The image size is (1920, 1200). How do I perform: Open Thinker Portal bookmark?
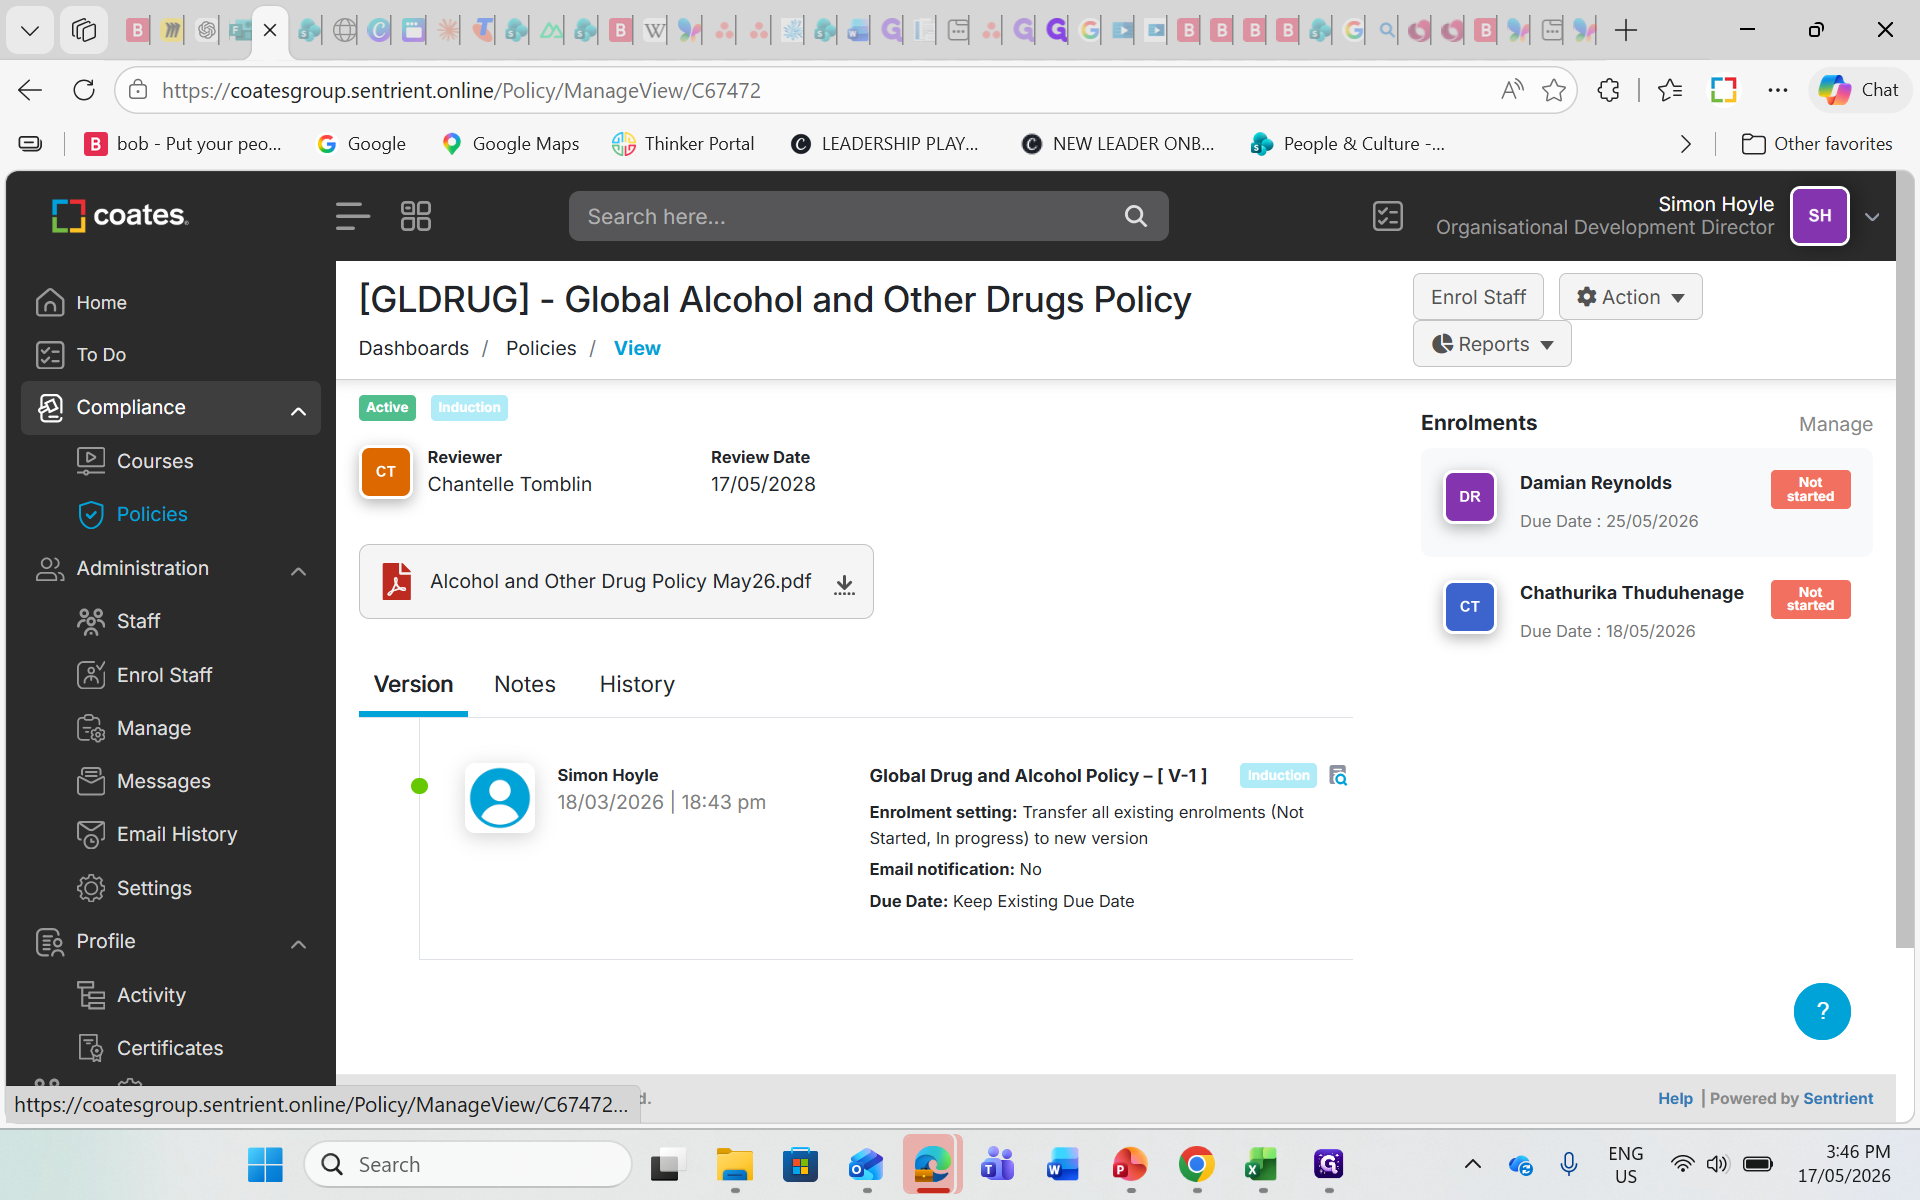click(x=684, y=144)
